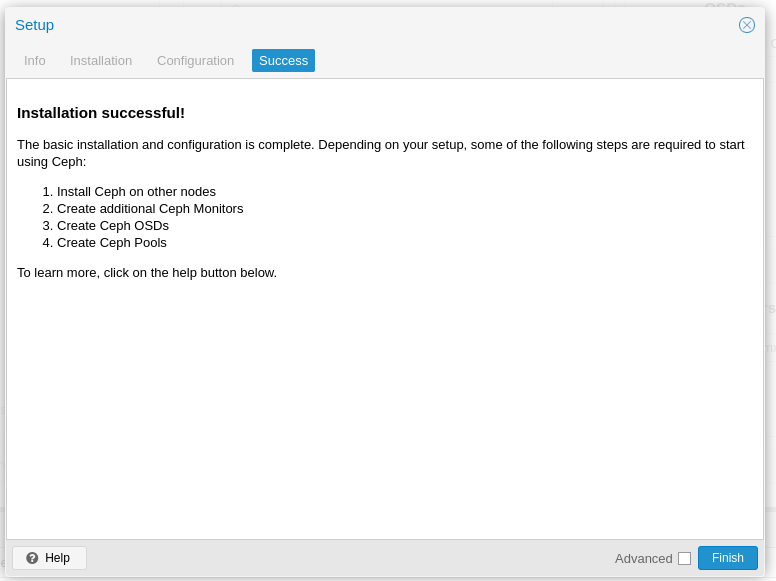776x581 pixels.
Task: Click empty area of the content panel
Action: pyautogui.click(x=385, y=410)
